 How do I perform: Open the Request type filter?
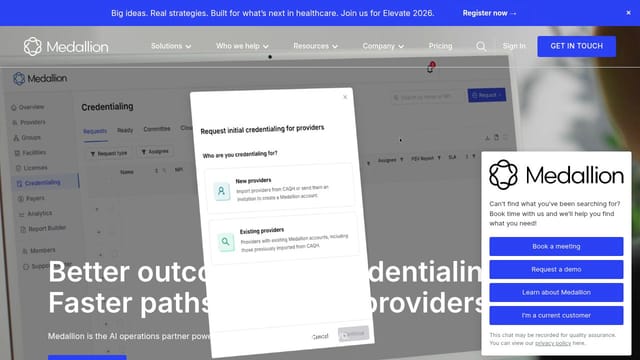click(x=109, y=153)
